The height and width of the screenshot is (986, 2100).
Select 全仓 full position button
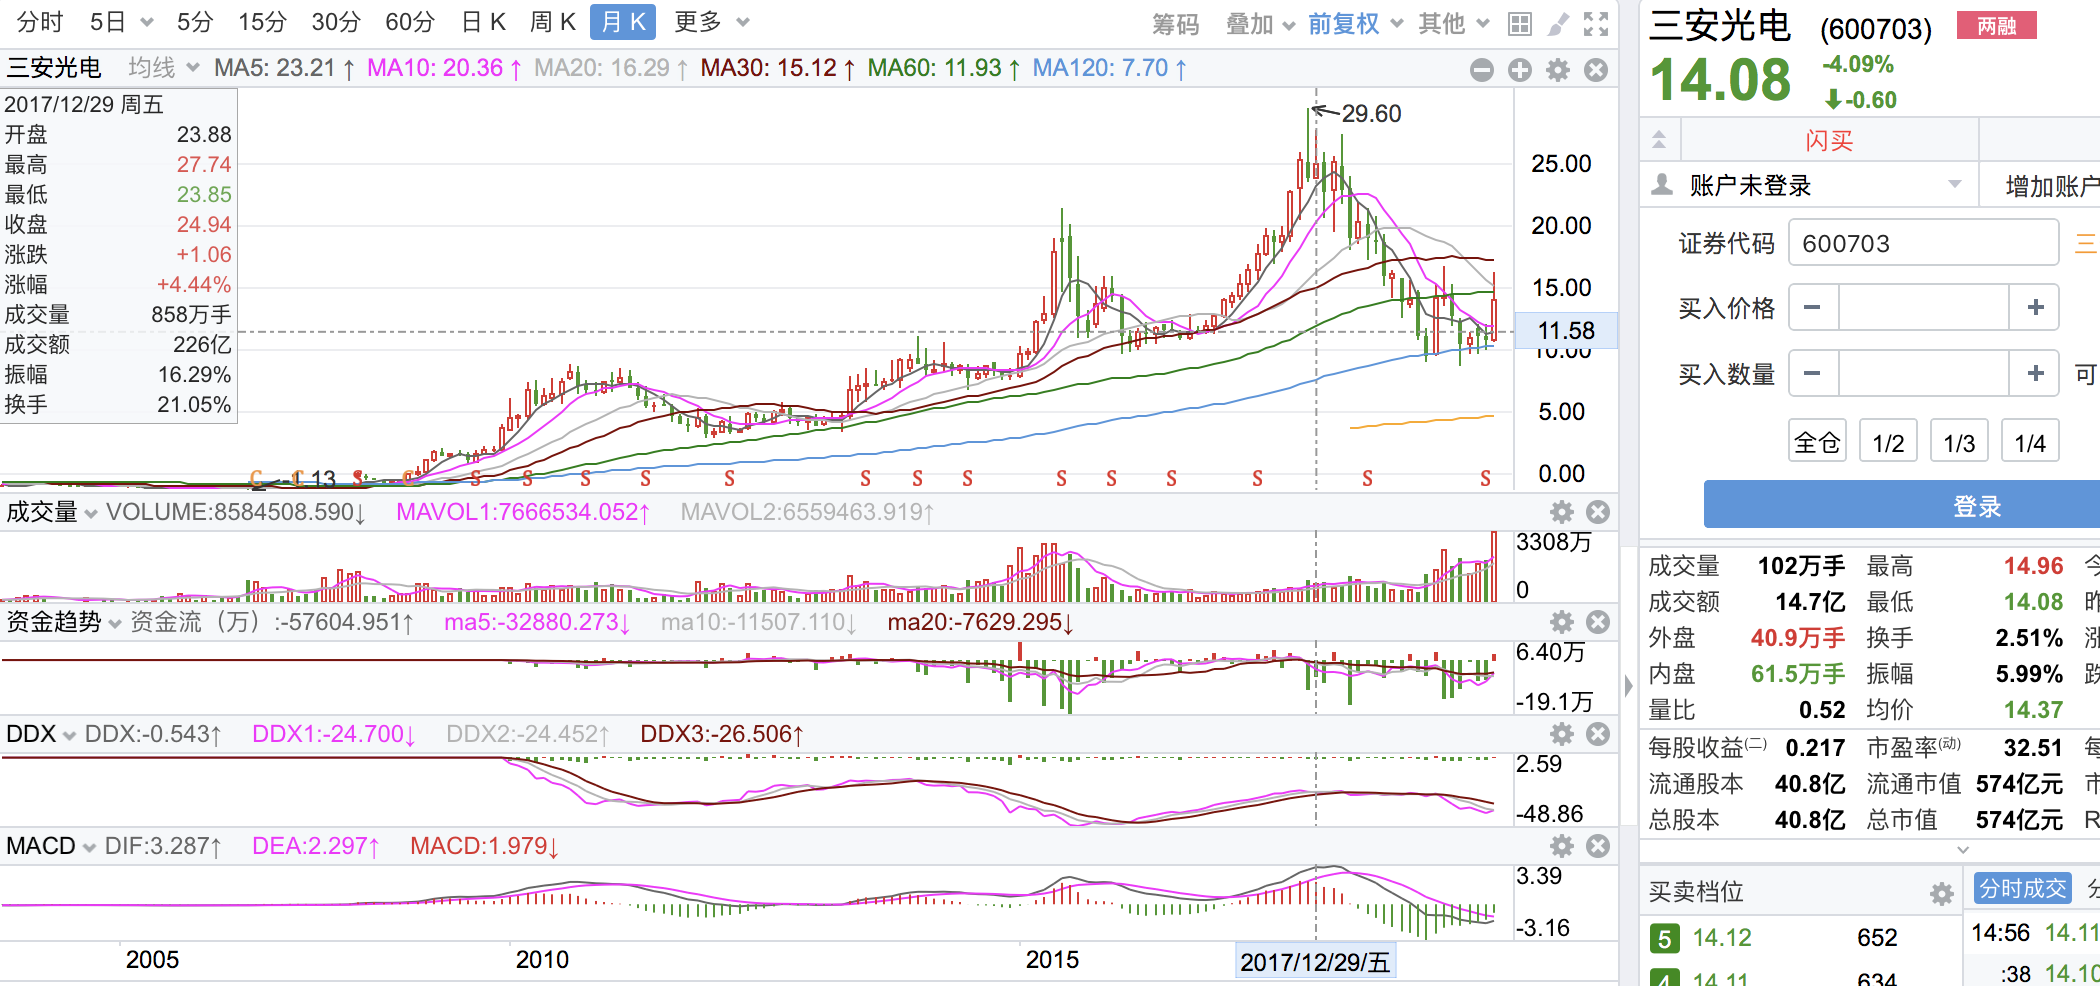tap(1817, 442)
